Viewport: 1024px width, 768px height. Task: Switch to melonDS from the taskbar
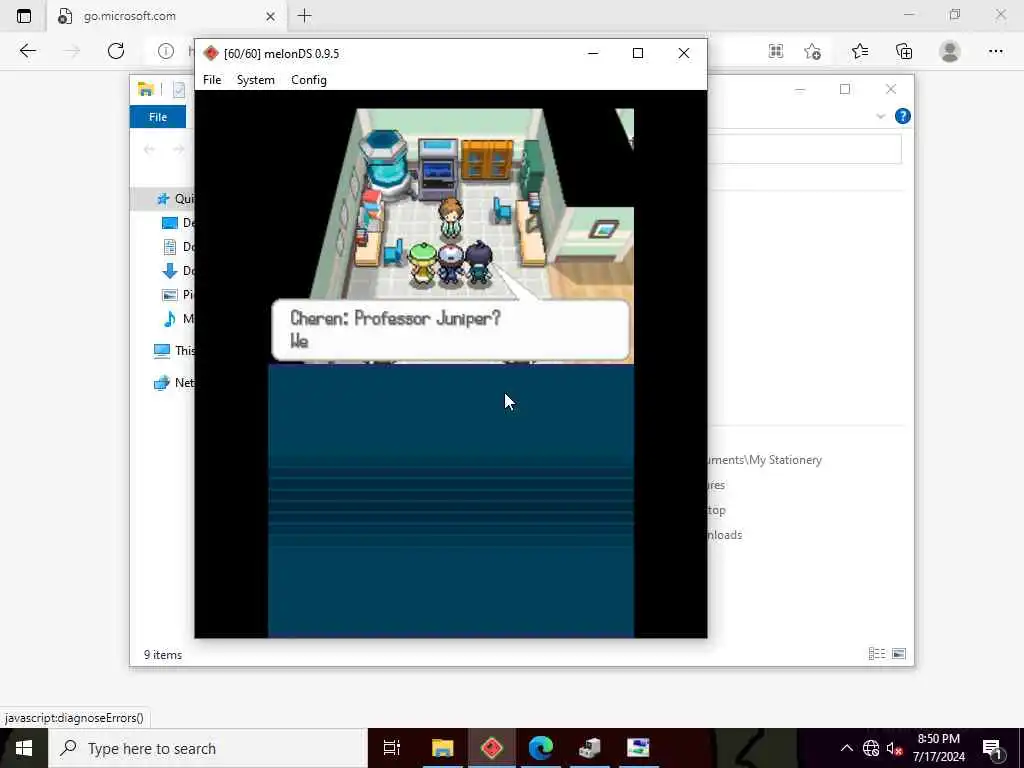(x=492, y=748)
